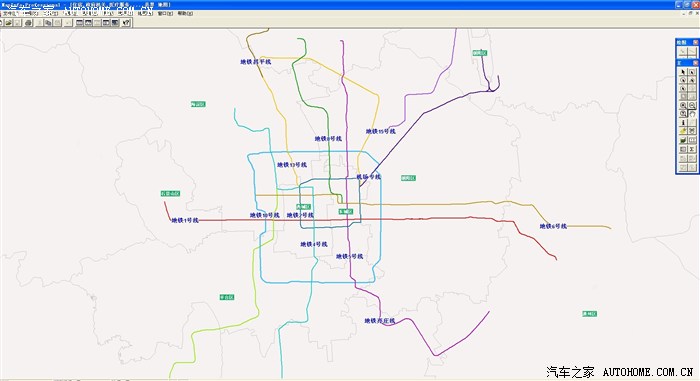Image resolution: width=700 pixels, height=381 pixels.
Task: Click the Open Table folder icon
Action: 8,22
